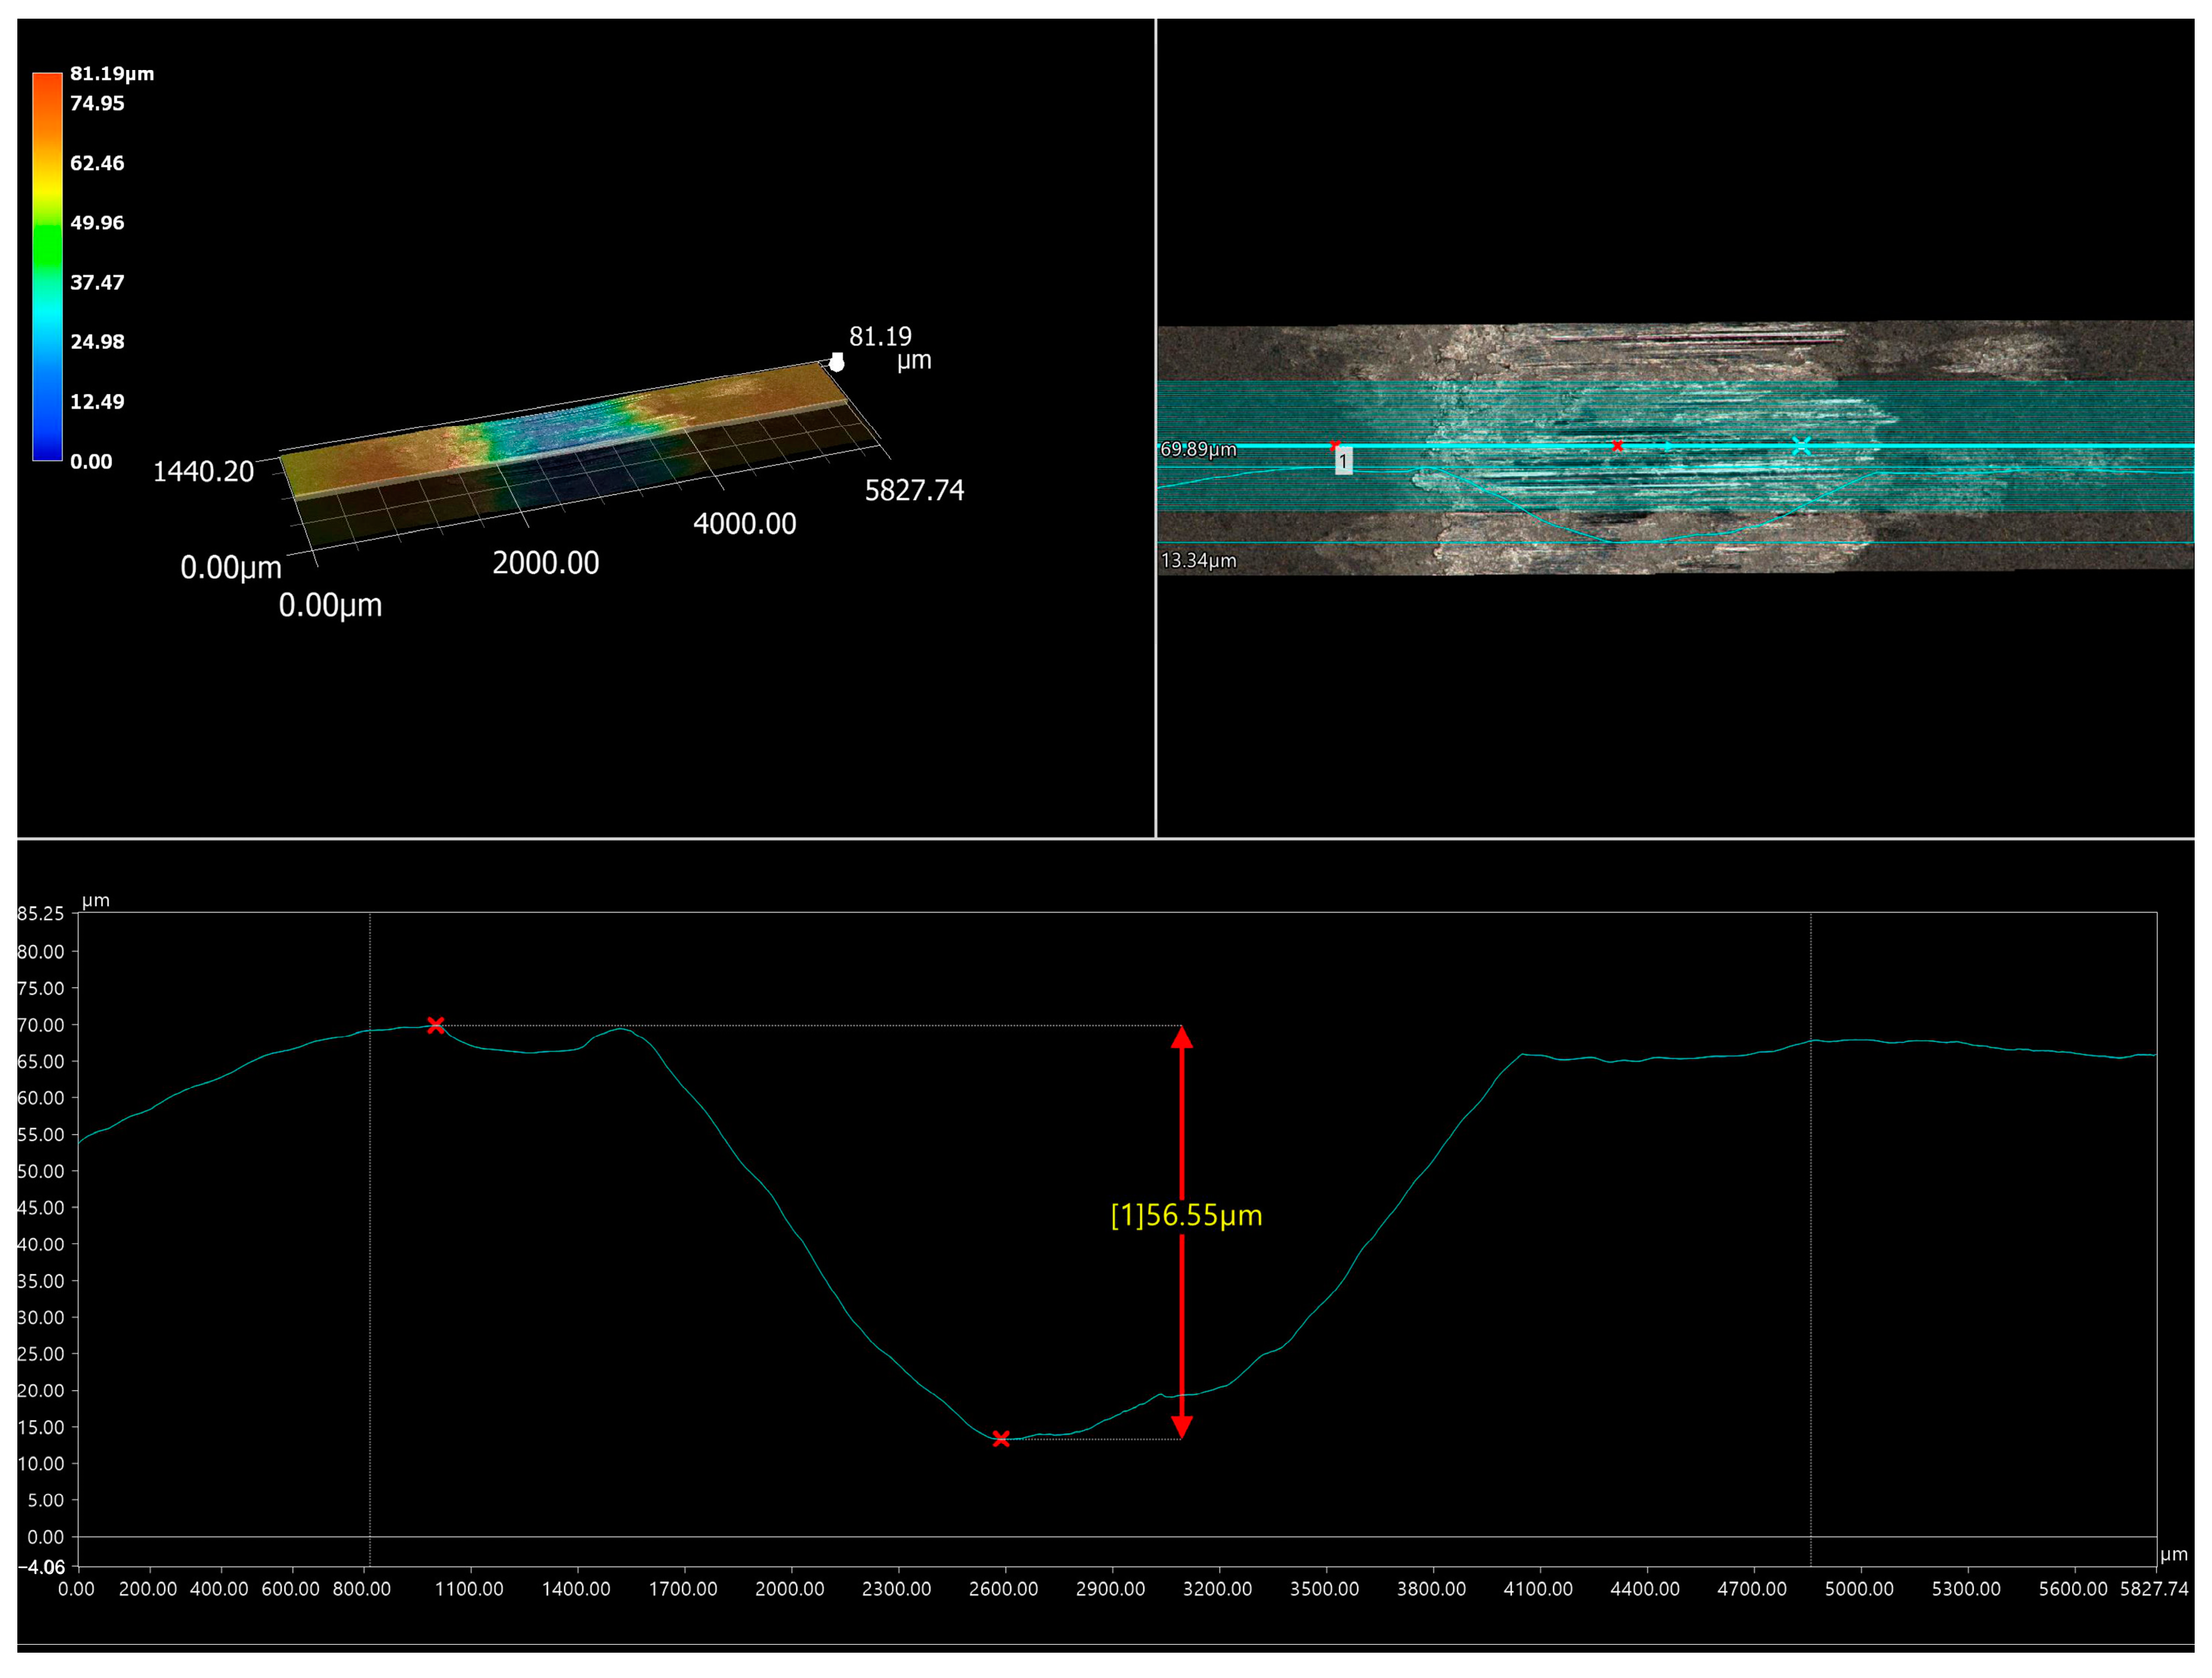The height and width of the screenshot is (1678, 2212).
Task: Click the white handle at 3D view corner
Action: [x=837, y=362]
